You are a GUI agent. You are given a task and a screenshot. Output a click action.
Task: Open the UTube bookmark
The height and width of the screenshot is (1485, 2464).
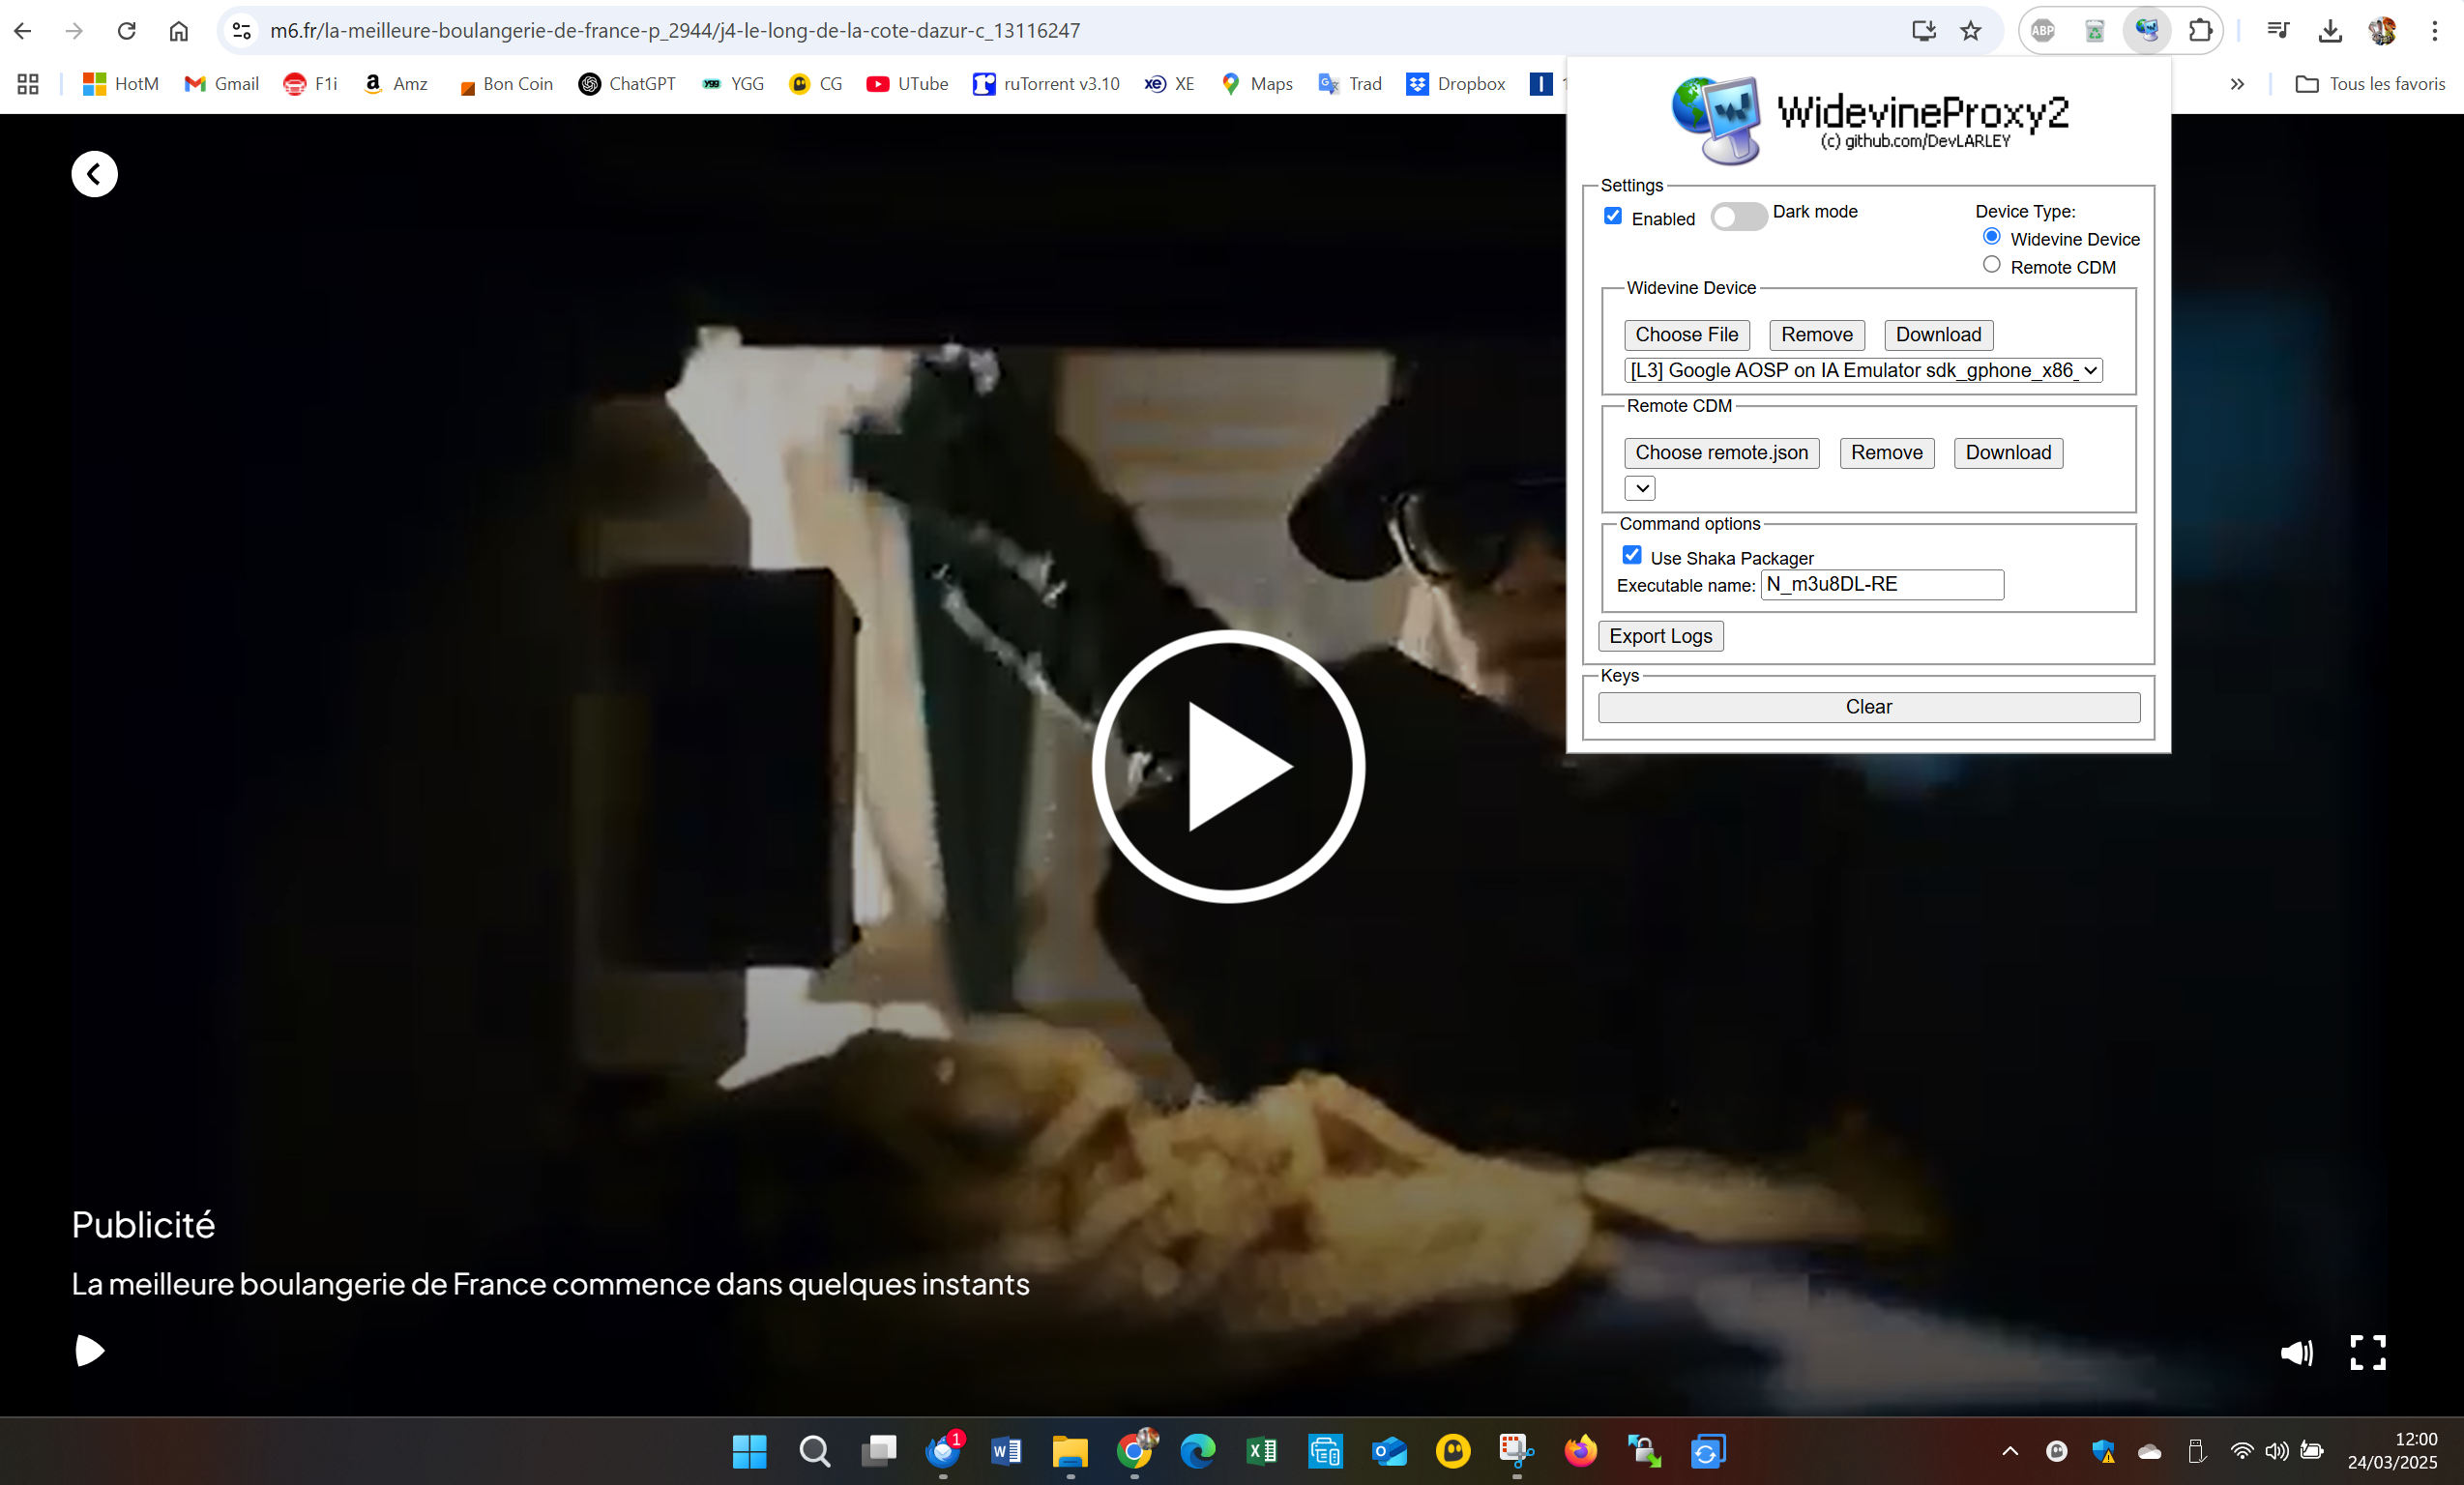pyautogui.click(x=908, y=84)
